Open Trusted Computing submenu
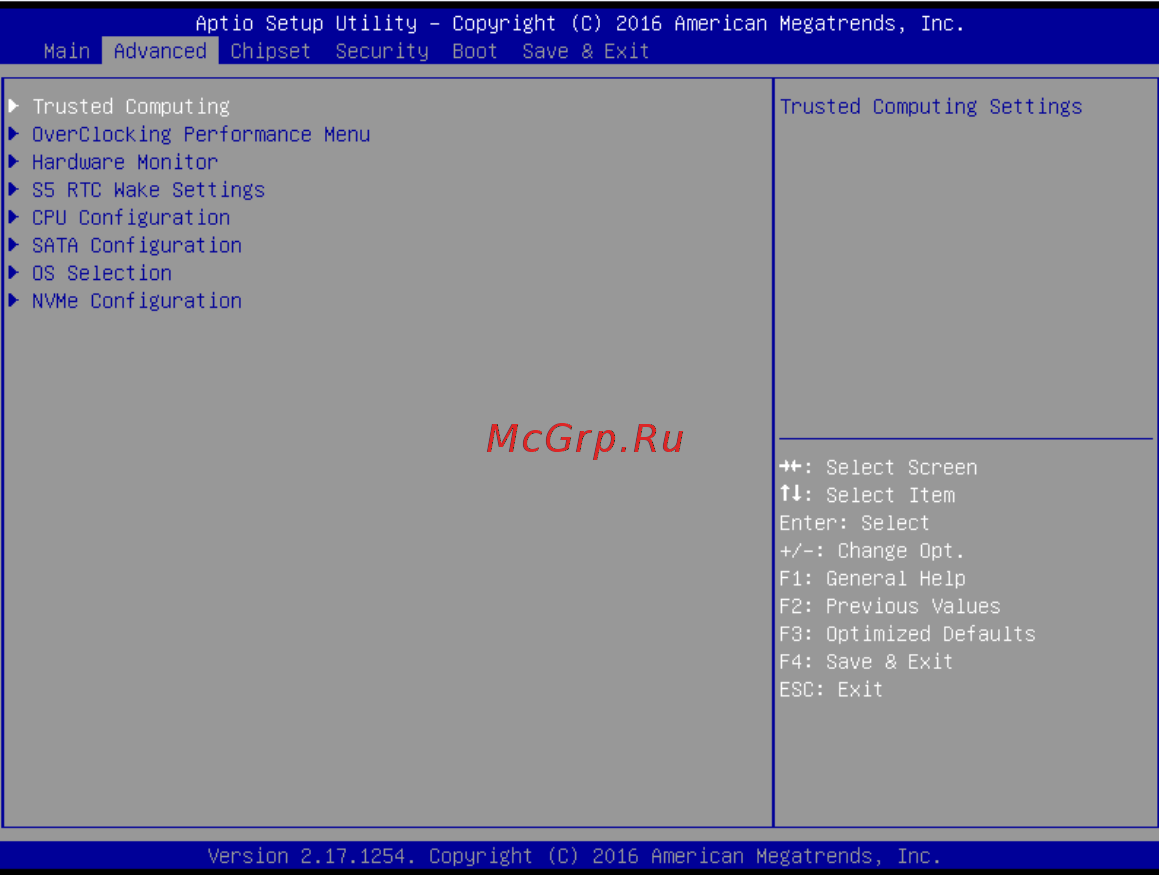 pos(131,106)
